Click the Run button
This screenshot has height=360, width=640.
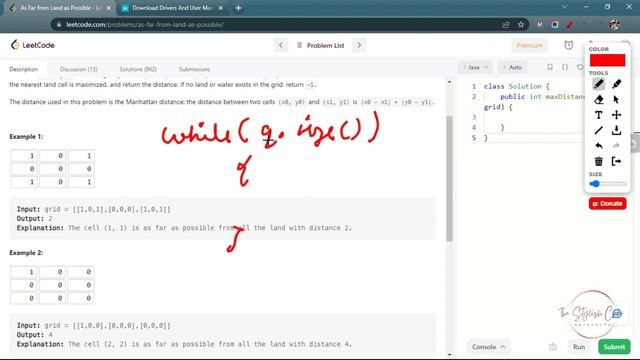point(579,347)
